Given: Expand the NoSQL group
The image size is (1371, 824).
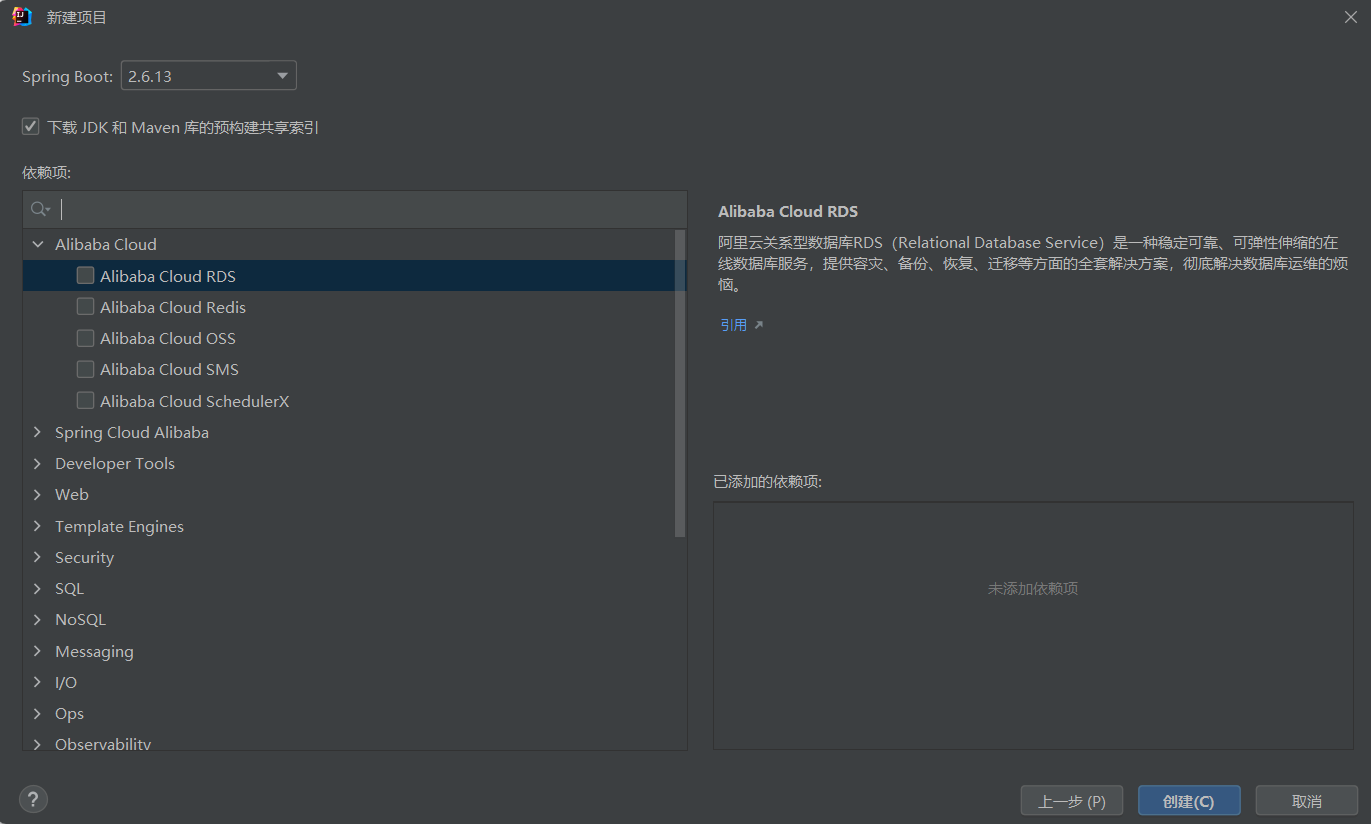Looking at the screenshot, I should (x=38, y=619).
